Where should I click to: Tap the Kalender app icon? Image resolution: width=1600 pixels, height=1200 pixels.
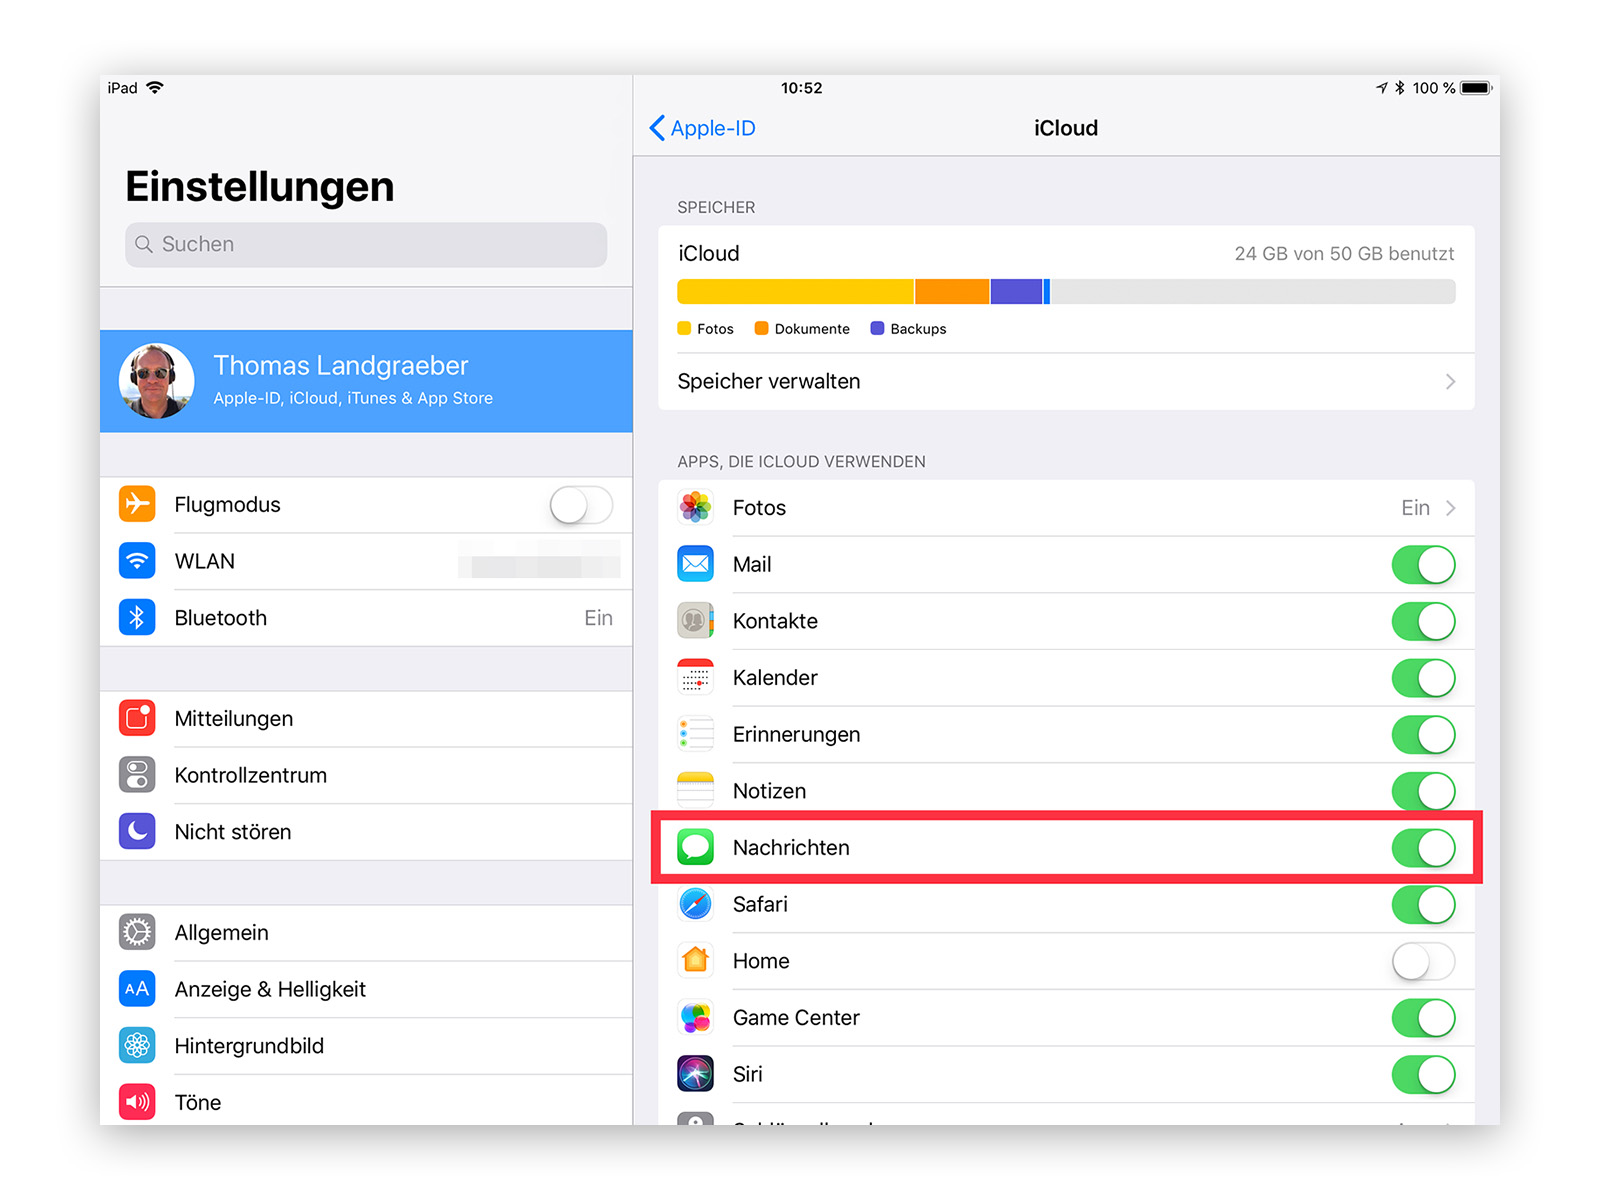[695, 678]
